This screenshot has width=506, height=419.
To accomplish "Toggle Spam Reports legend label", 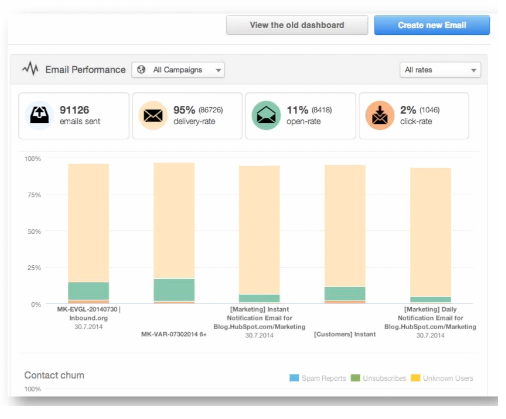I will 324,378.
